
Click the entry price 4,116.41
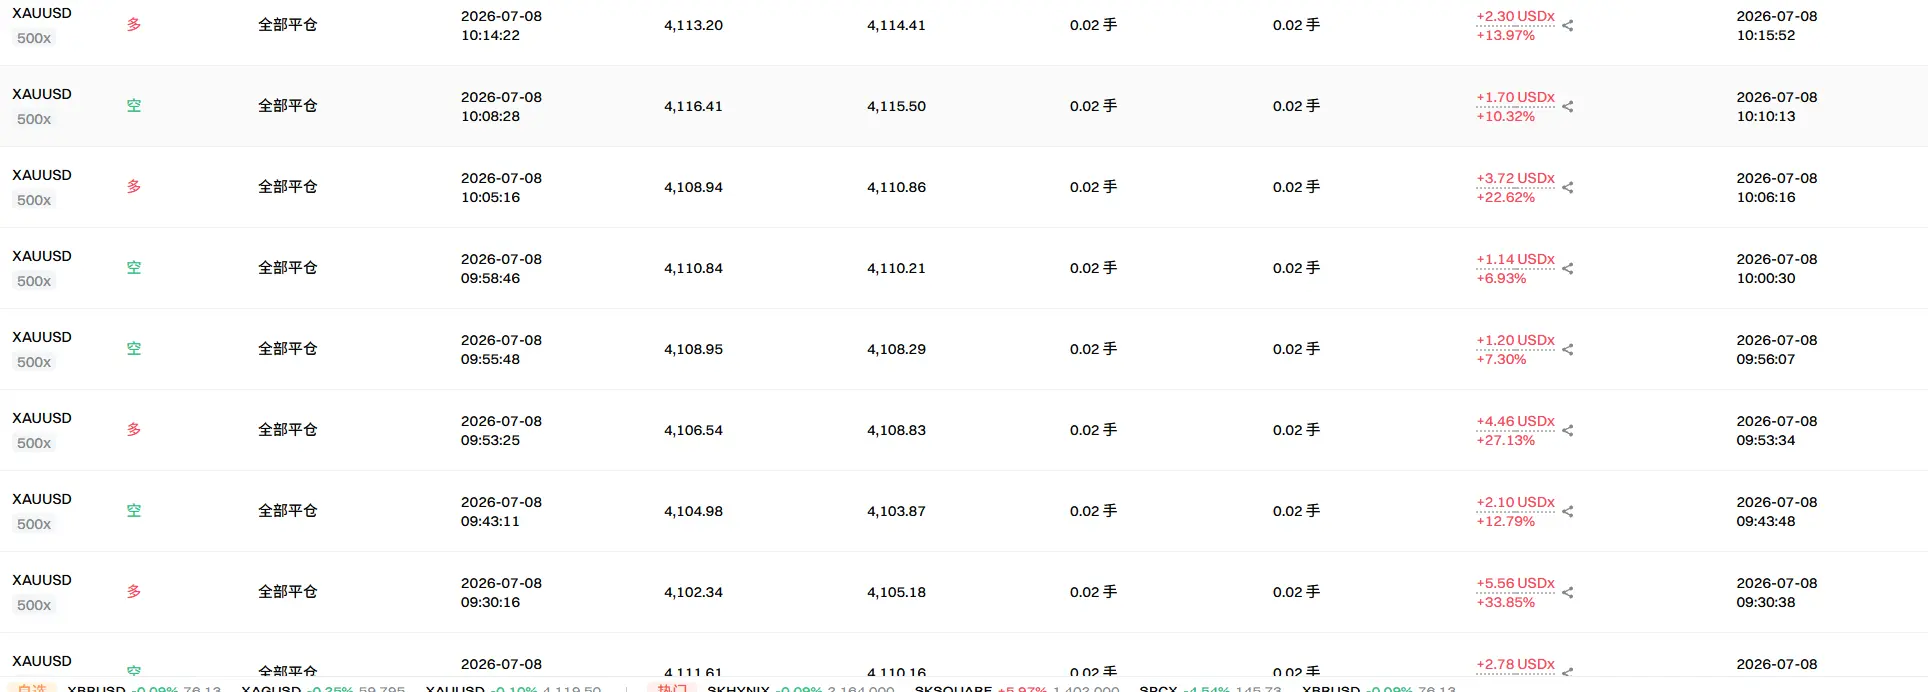point(693,106)
